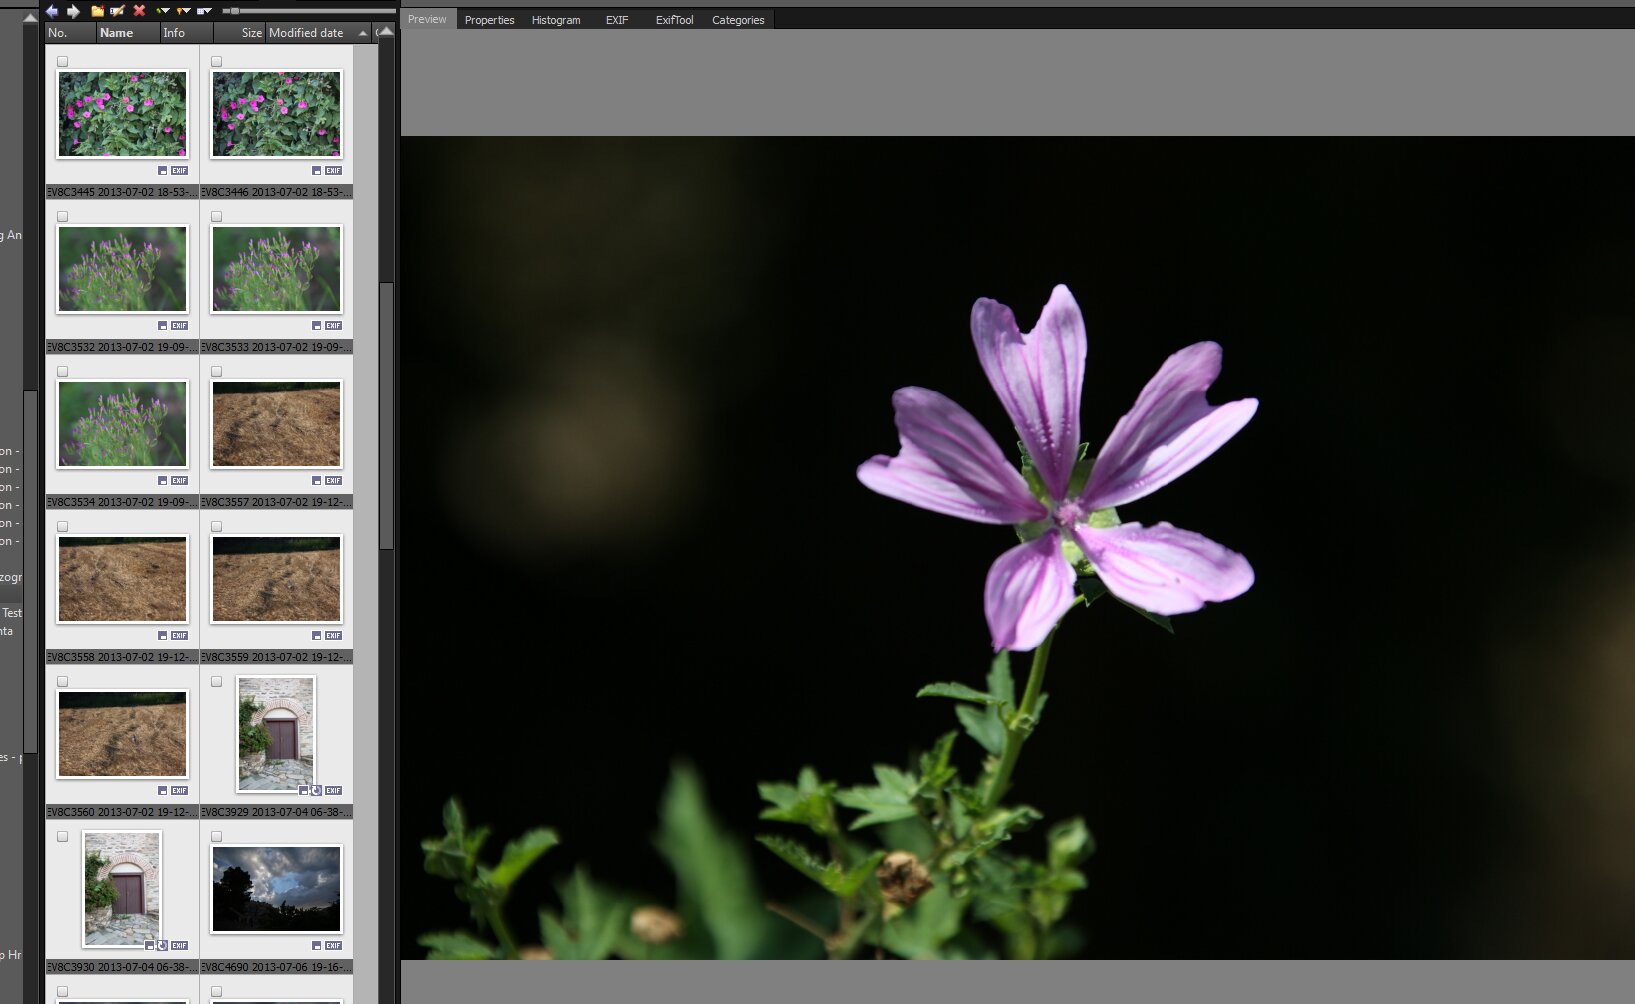The image size is (1635, 1004).
Task: Check the box for EV8C3533 thumbnail
Action: click(217, 217)
